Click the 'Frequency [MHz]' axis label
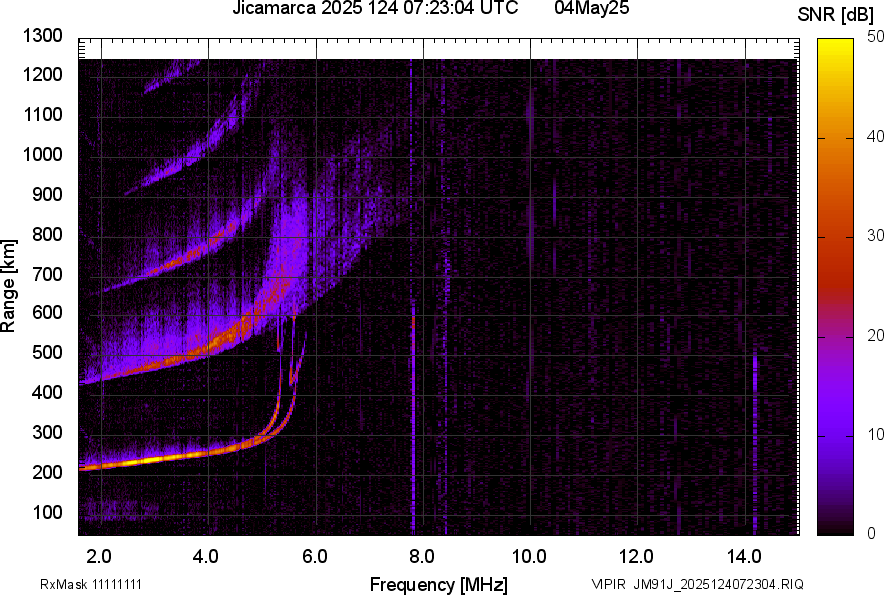 [x=439, y=584]
